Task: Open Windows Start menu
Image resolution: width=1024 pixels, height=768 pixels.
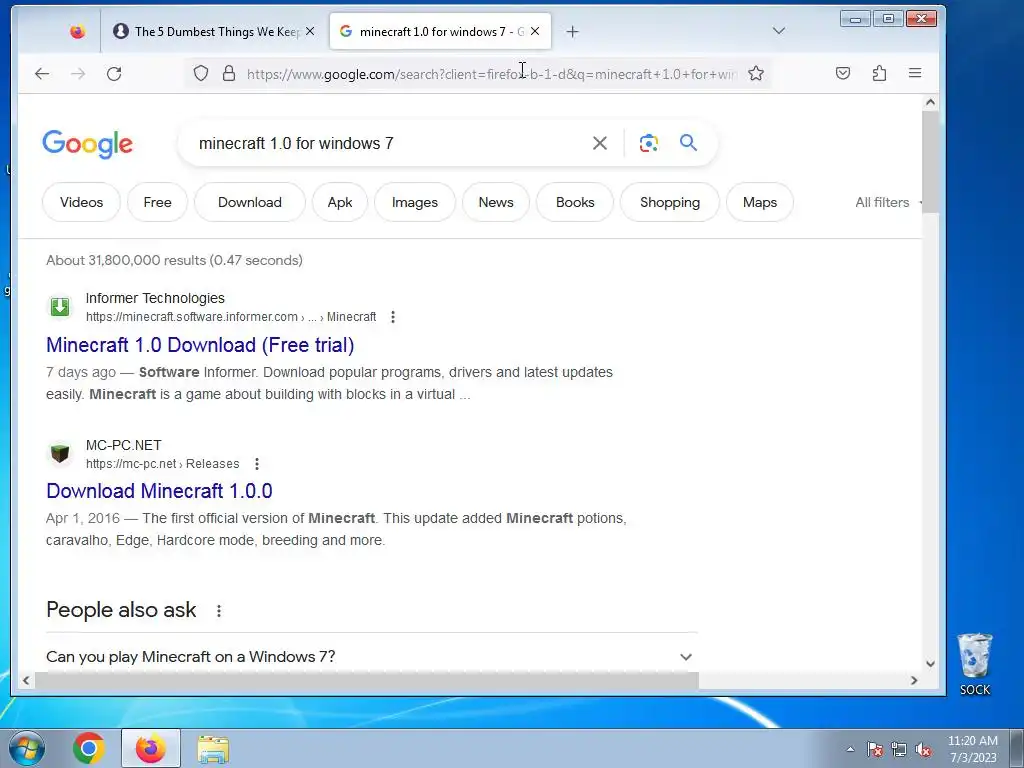Action: [x=27, y=748]
